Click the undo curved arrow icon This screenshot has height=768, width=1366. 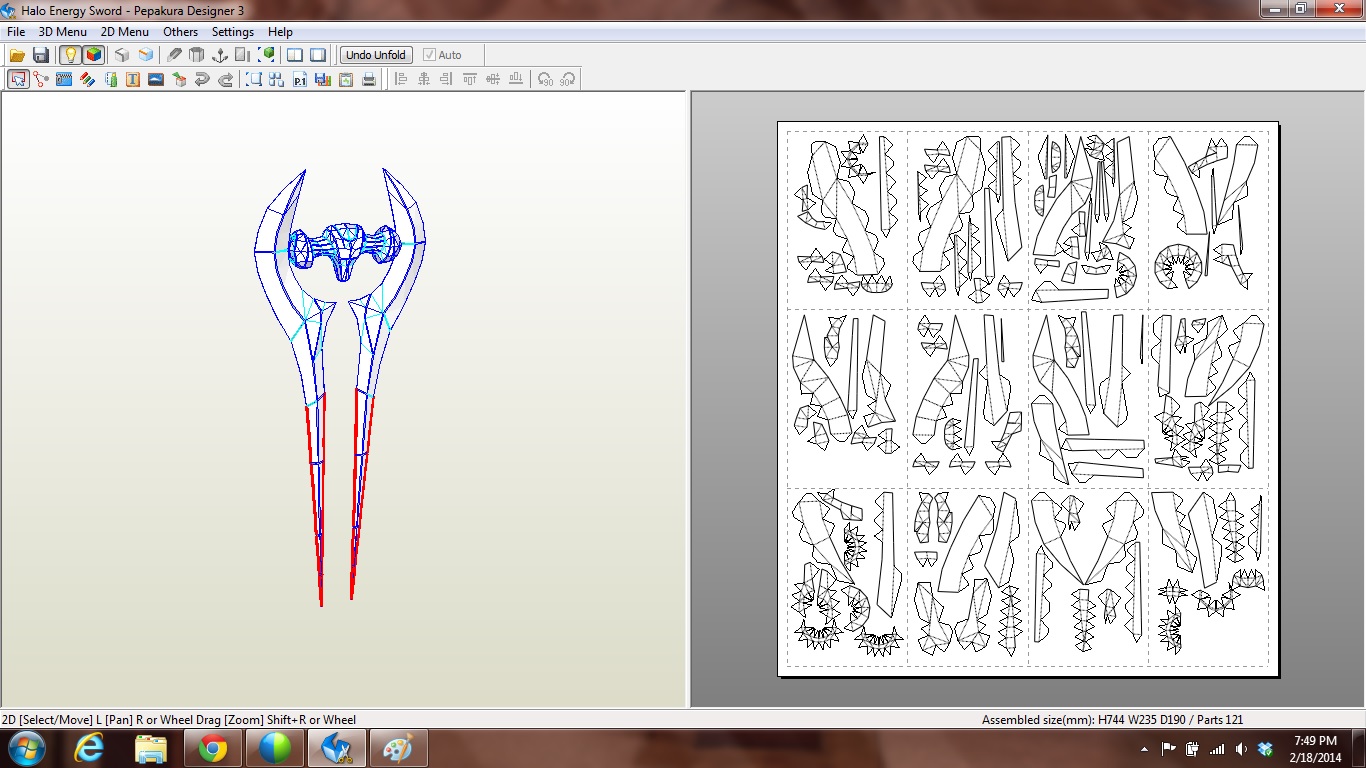point(202,79)
